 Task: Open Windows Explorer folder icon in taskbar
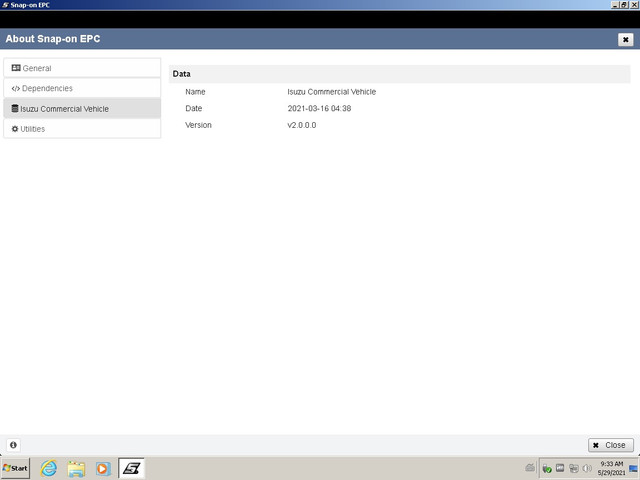point(76,469)
